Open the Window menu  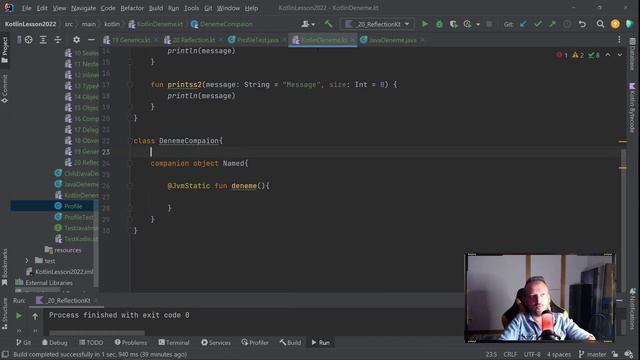click(x=228, y=8)
